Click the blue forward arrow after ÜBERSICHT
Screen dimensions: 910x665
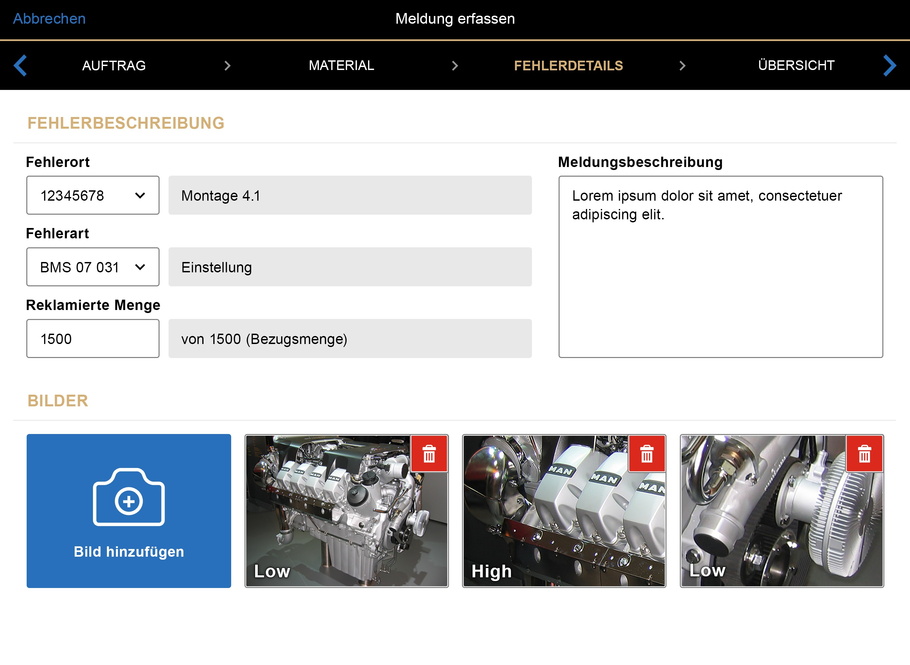(889, 66)
